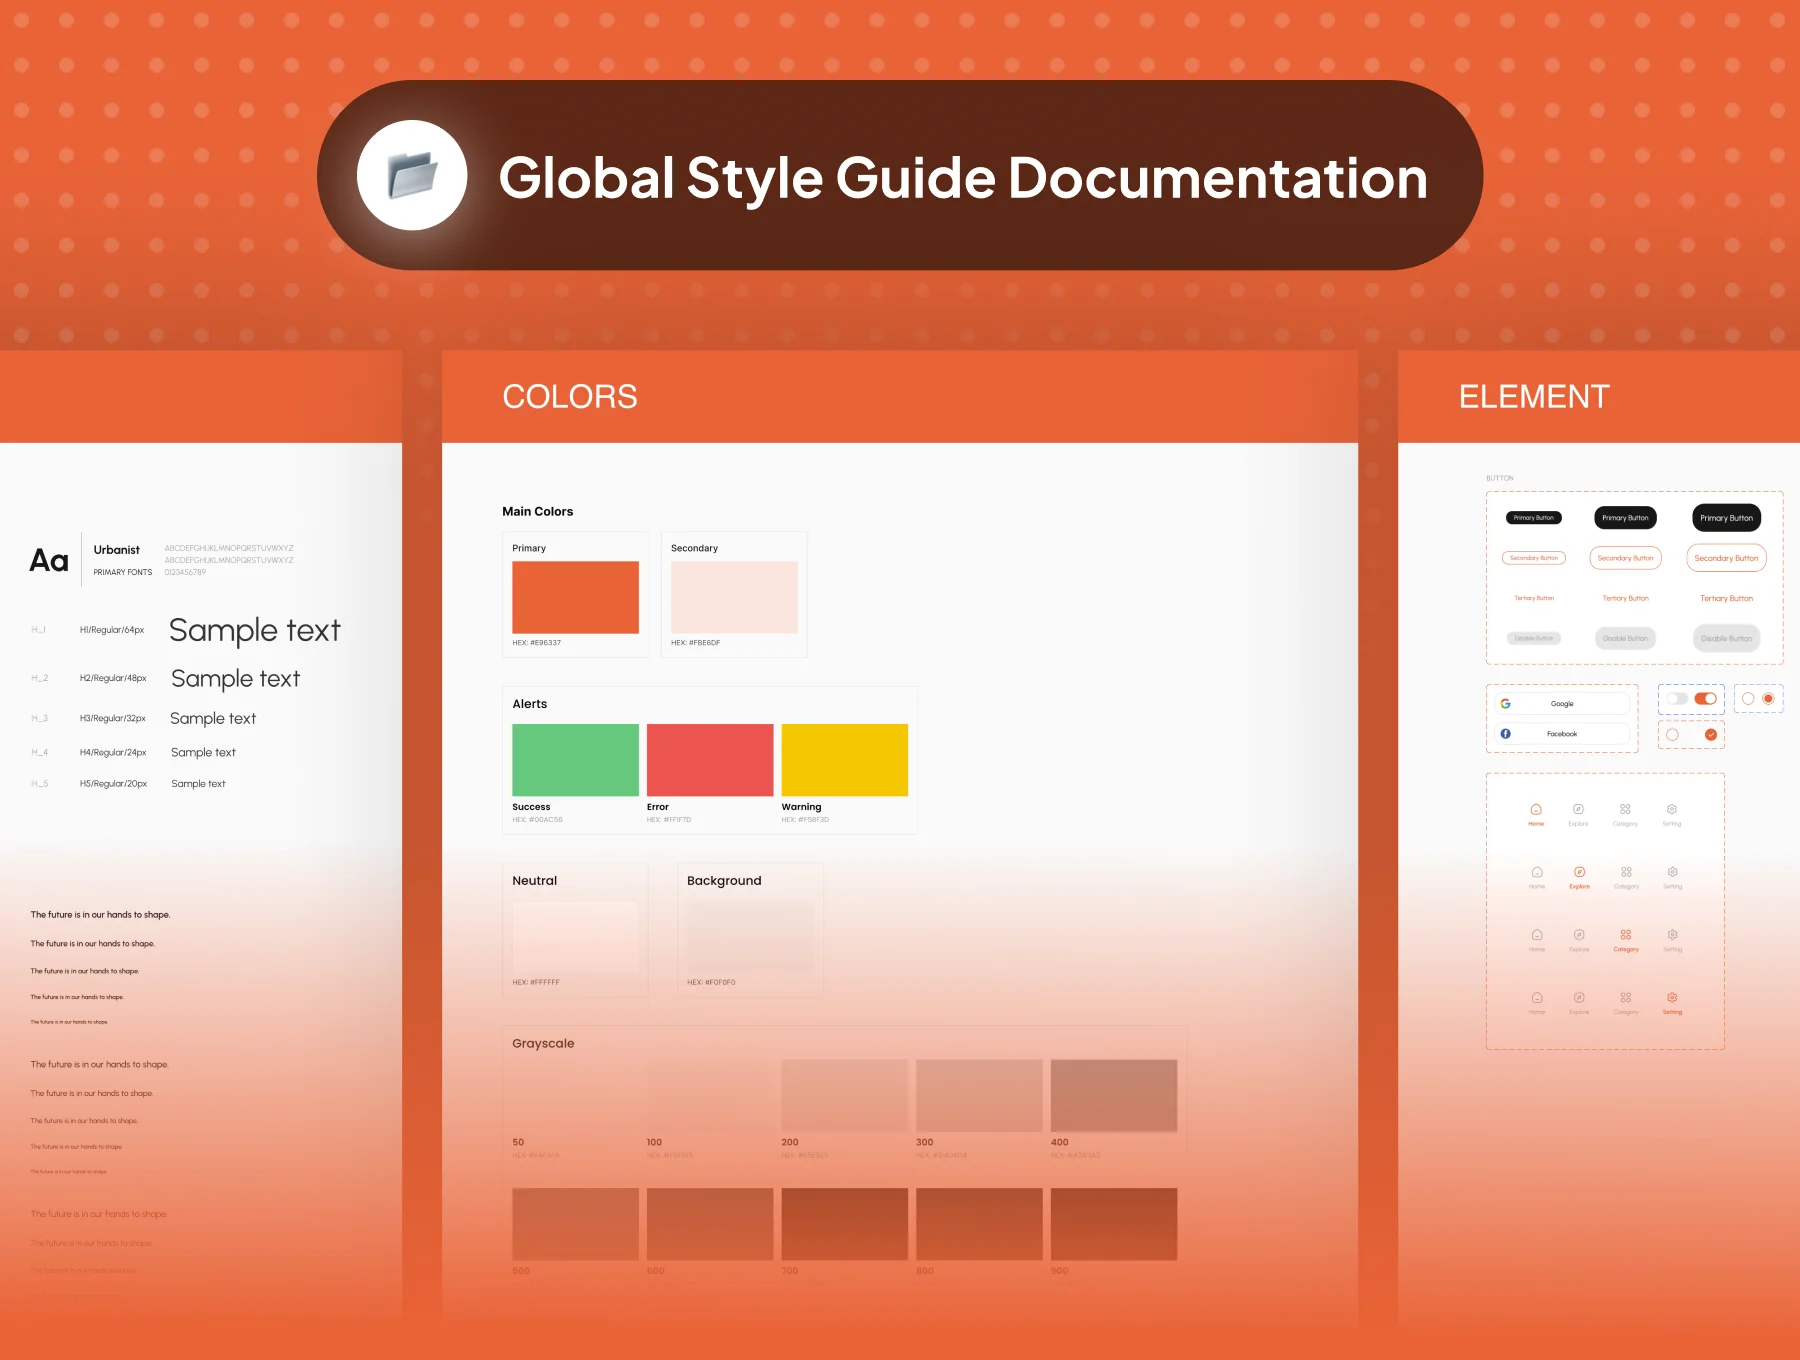Click the COLORS section header
1800x1360 pixels.
click(x=569, y=397)
